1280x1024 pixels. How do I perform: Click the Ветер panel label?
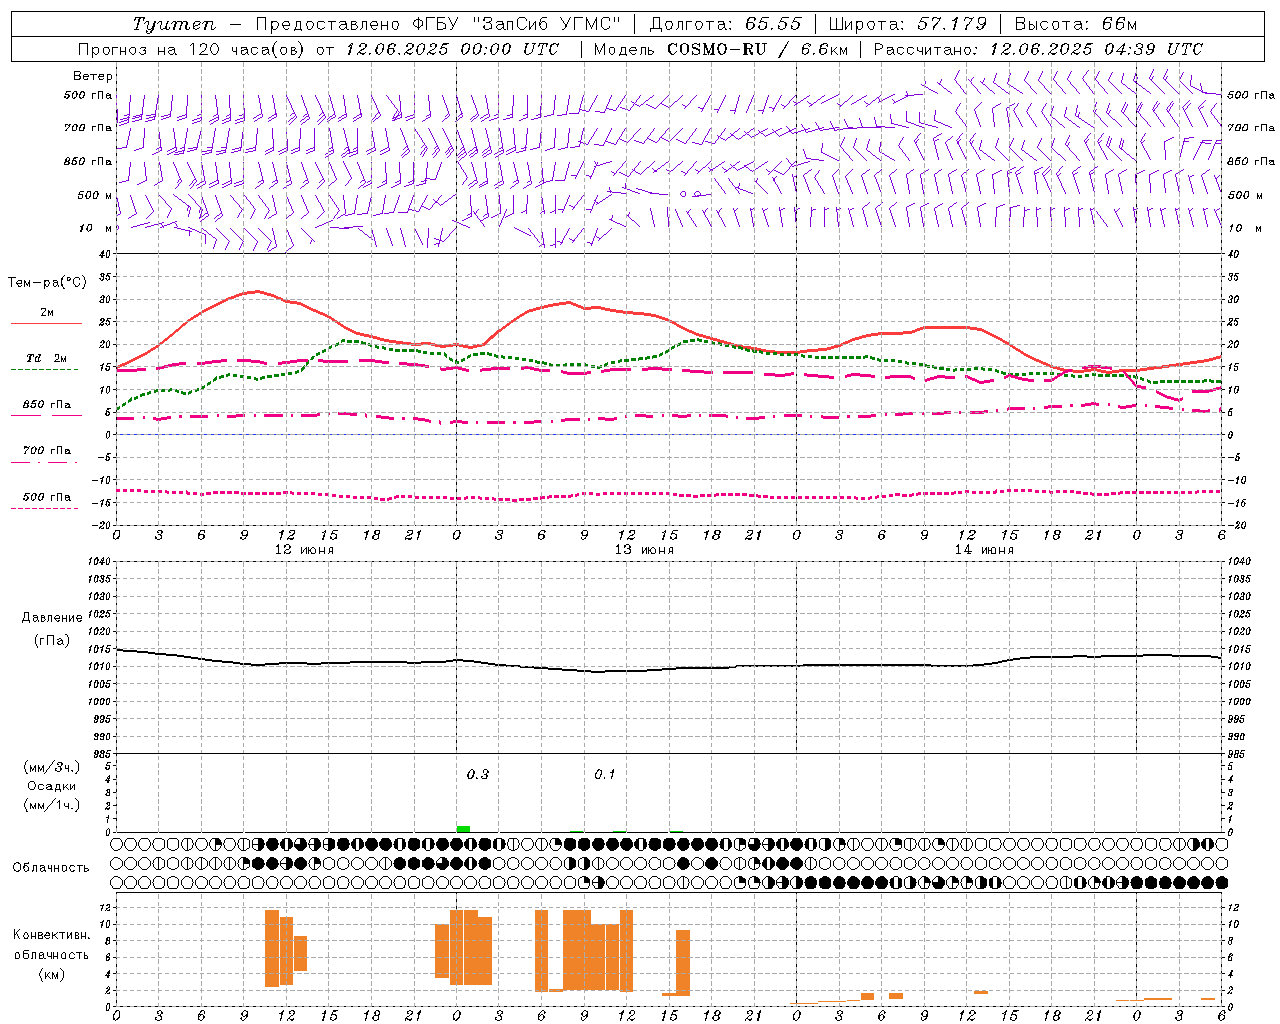click(x=93, y=76)
